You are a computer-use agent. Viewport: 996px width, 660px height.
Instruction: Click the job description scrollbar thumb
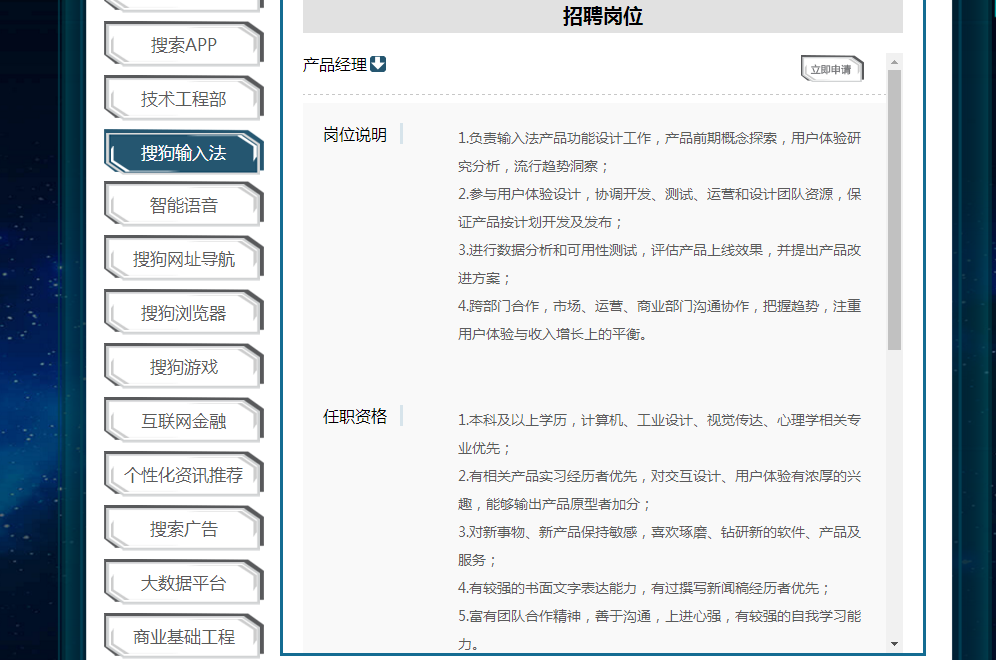click(894, 210)
